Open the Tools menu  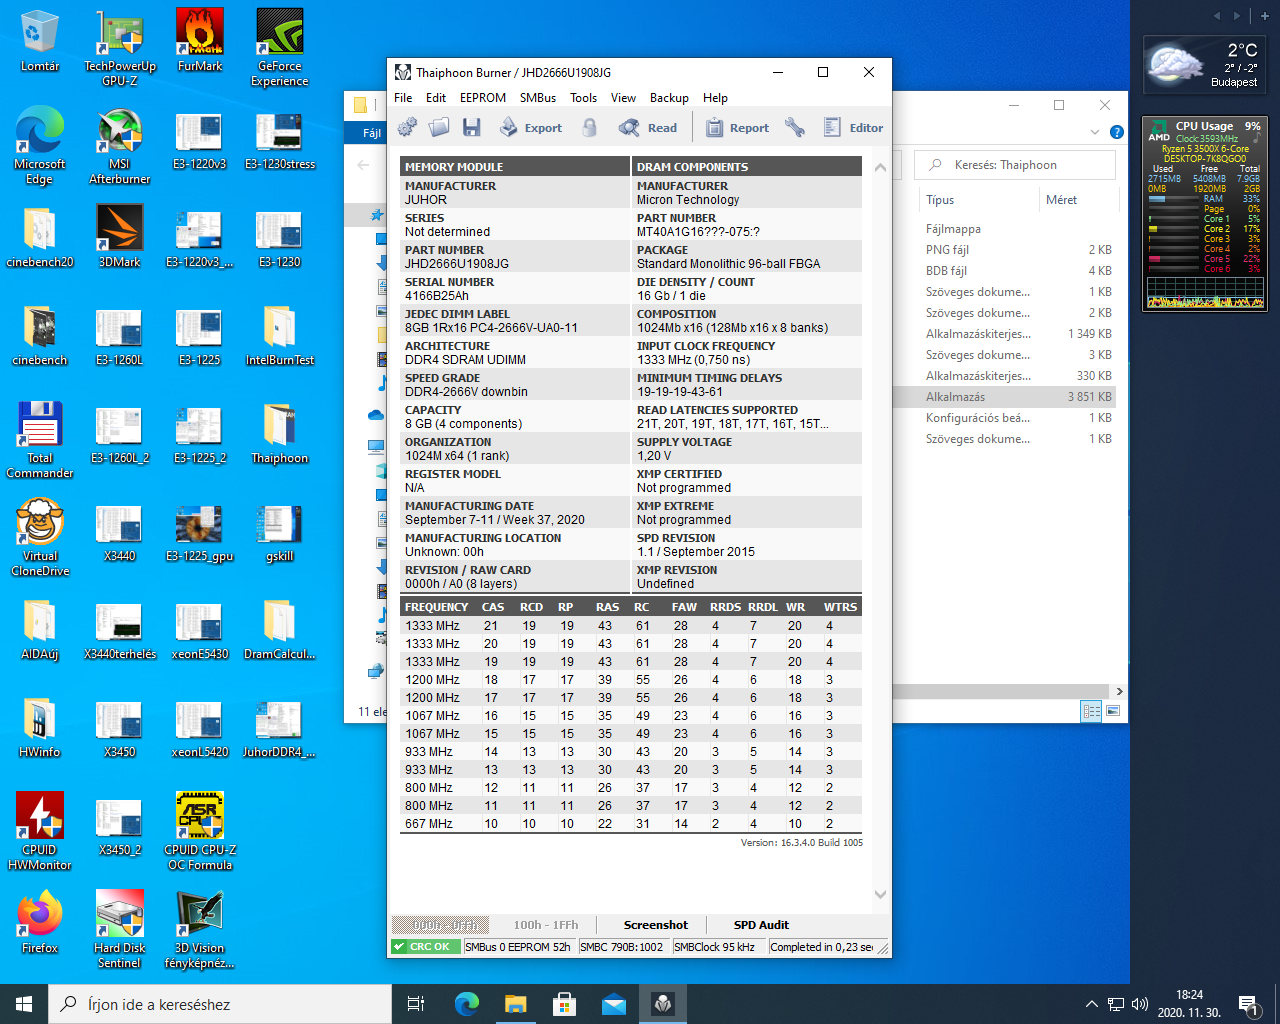coord(583,98)
